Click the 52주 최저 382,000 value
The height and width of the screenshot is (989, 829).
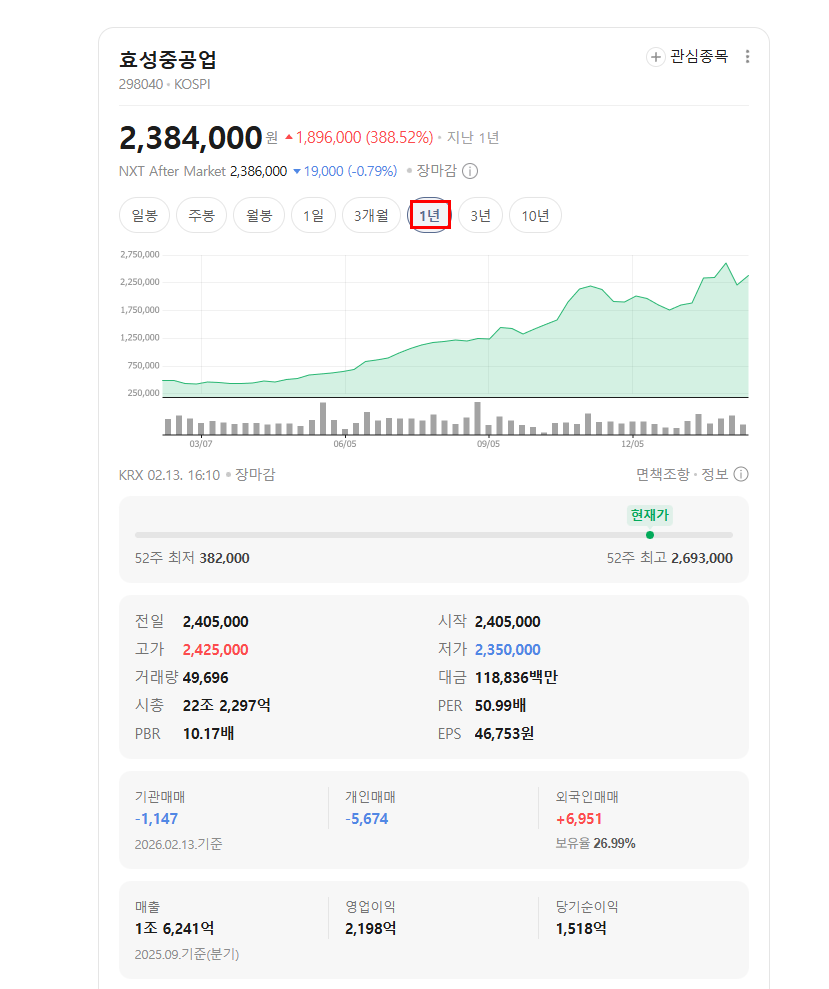point(225,558)
